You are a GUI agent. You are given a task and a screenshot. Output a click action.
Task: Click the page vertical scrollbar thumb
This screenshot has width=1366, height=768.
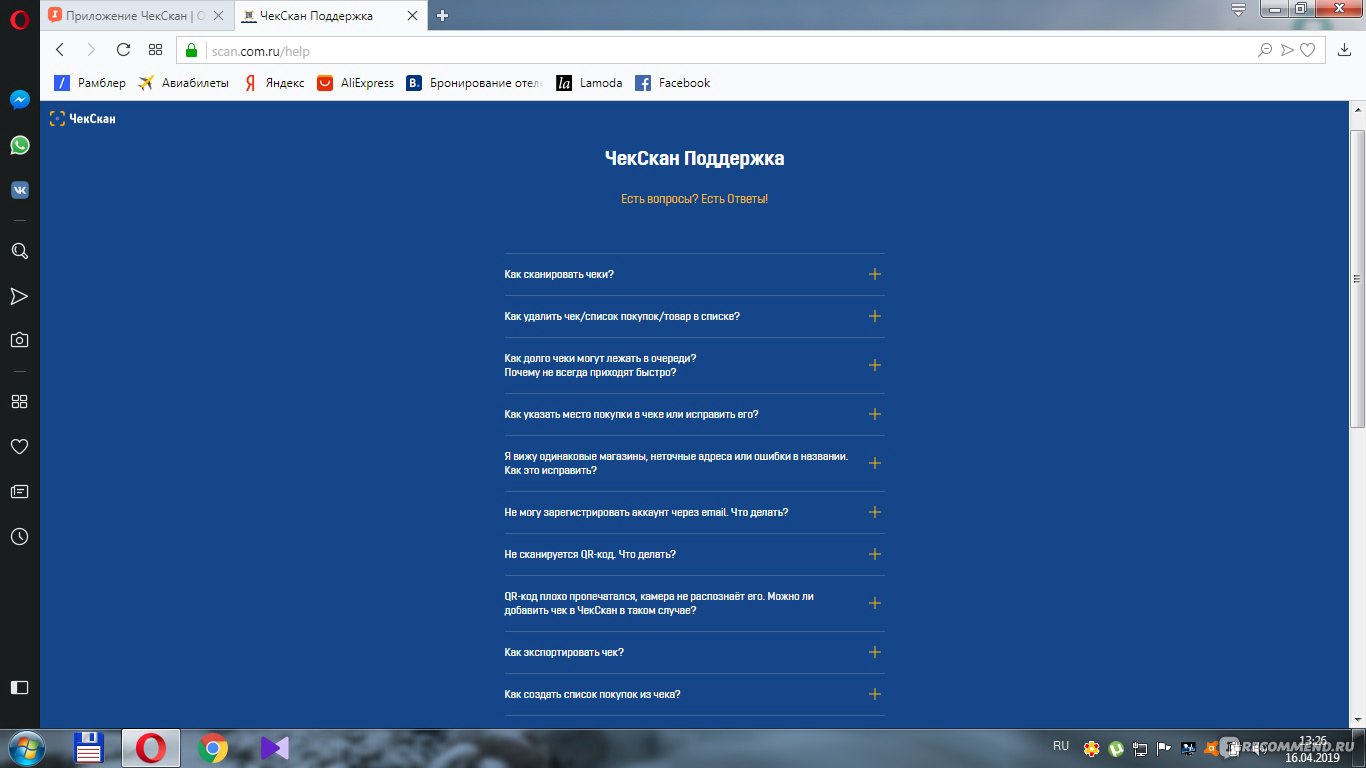tap(1357, 279)
